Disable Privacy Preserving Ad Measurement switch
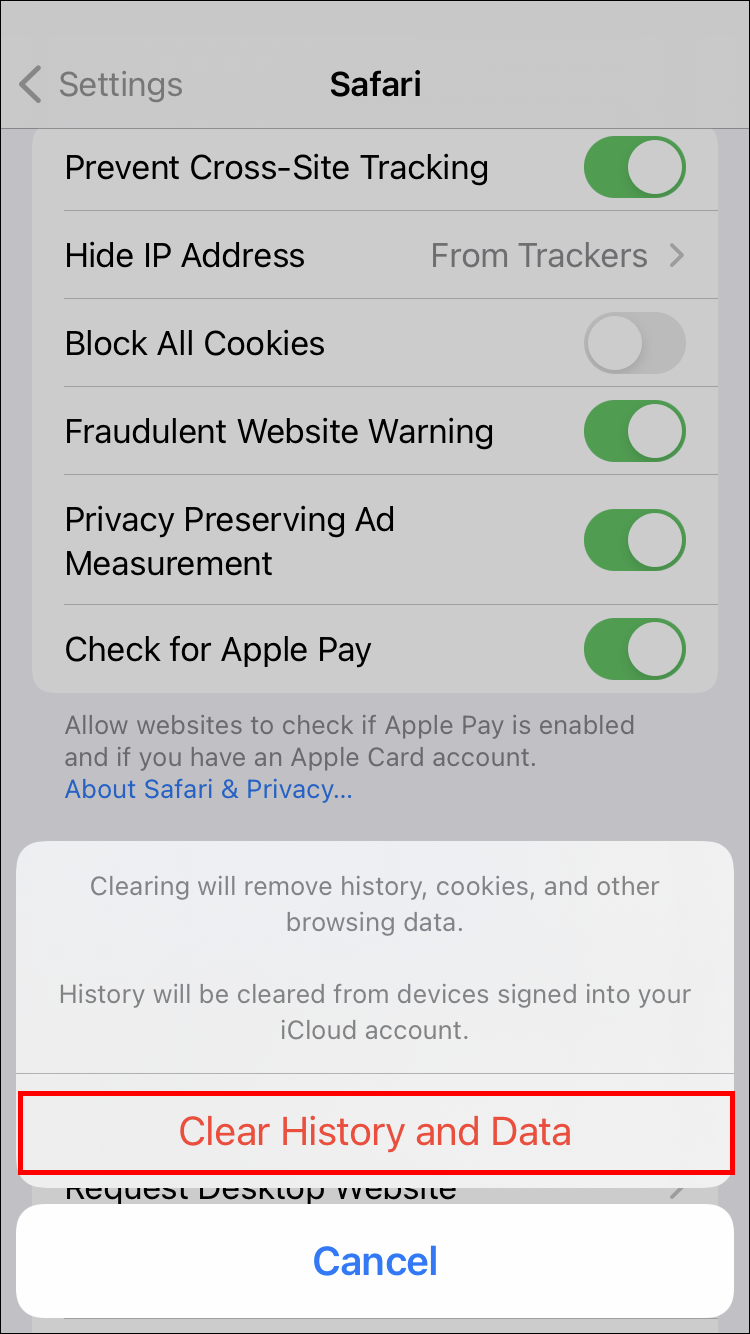 tap(635, 541)
